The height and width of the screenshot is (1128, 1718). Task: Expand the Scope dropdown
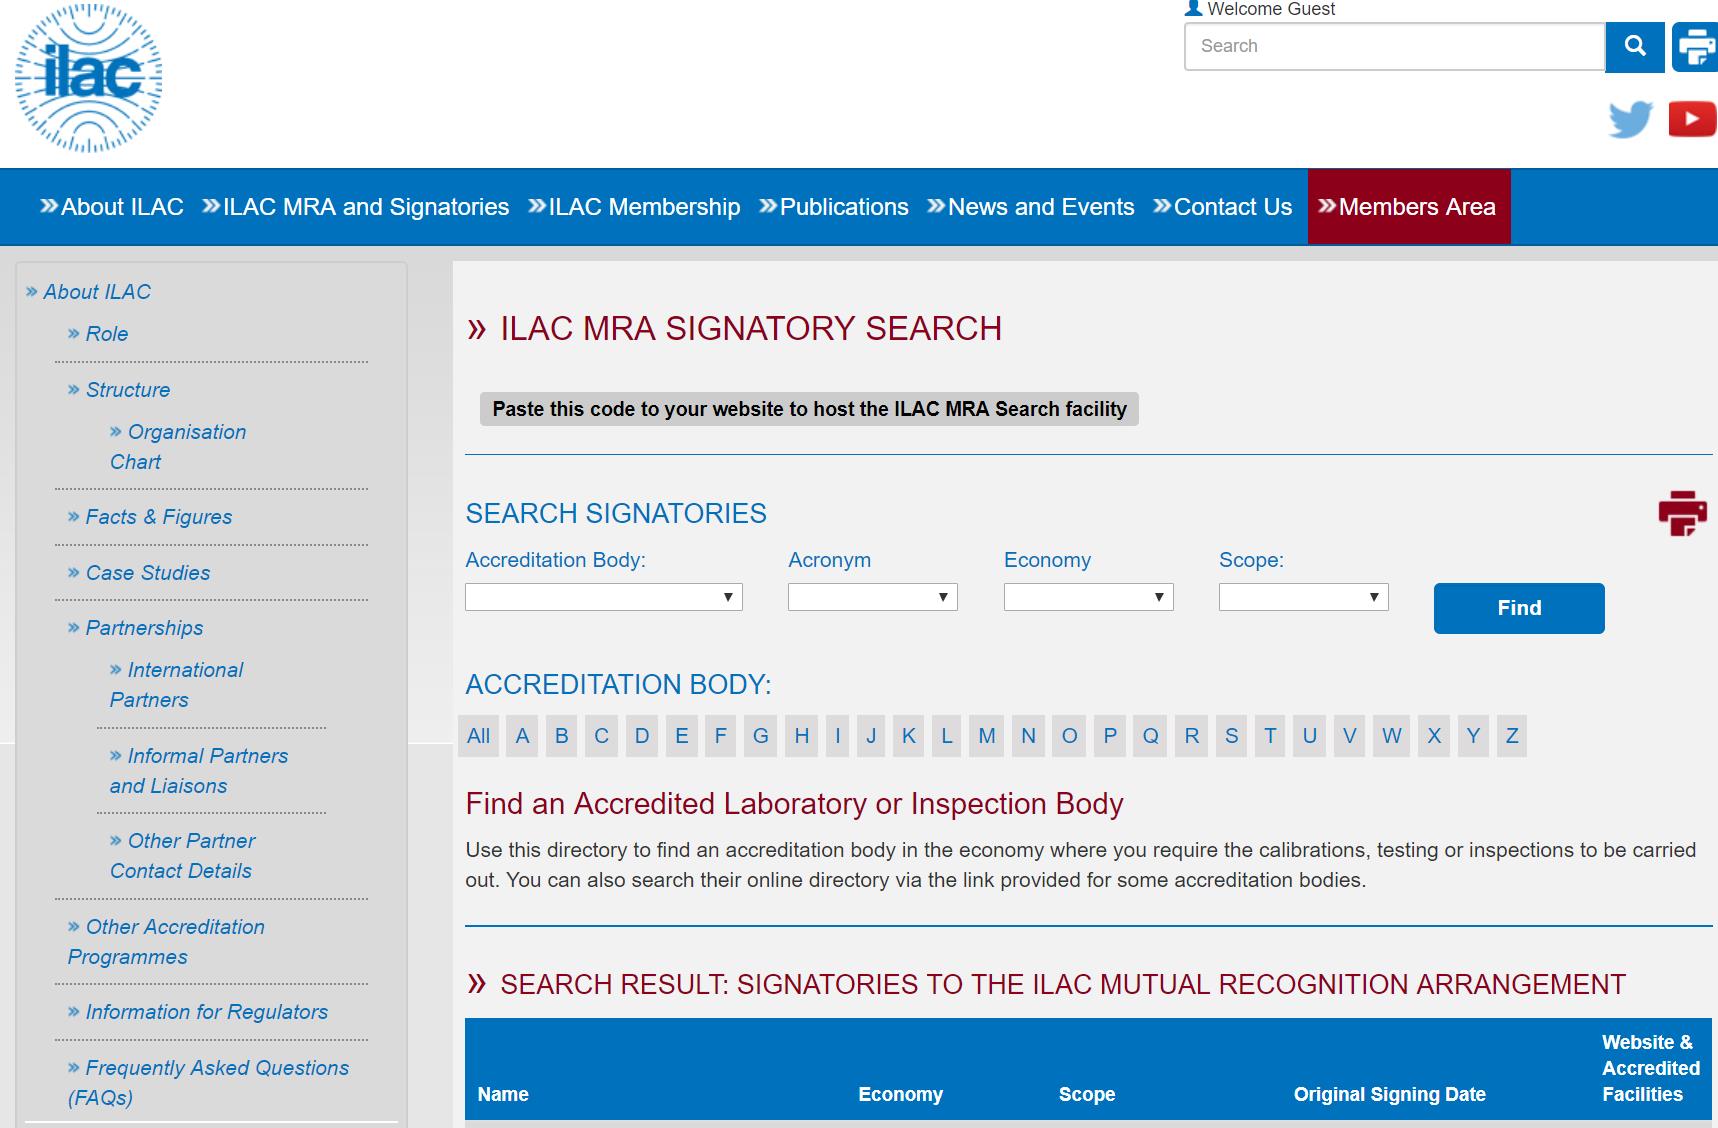click(1304, 597)
